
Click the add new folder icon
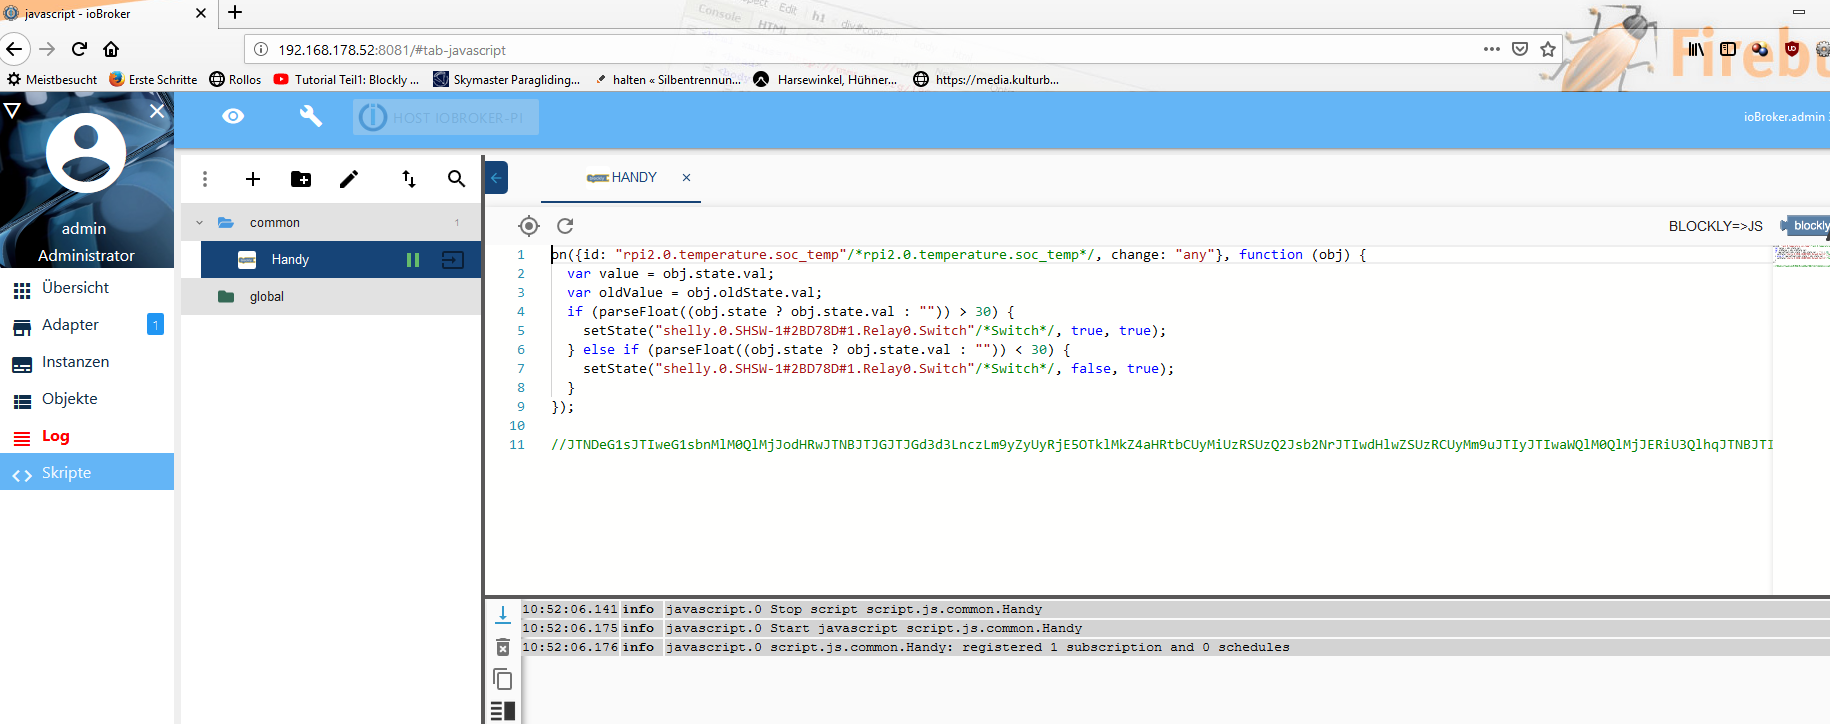[x=301, y=179]
